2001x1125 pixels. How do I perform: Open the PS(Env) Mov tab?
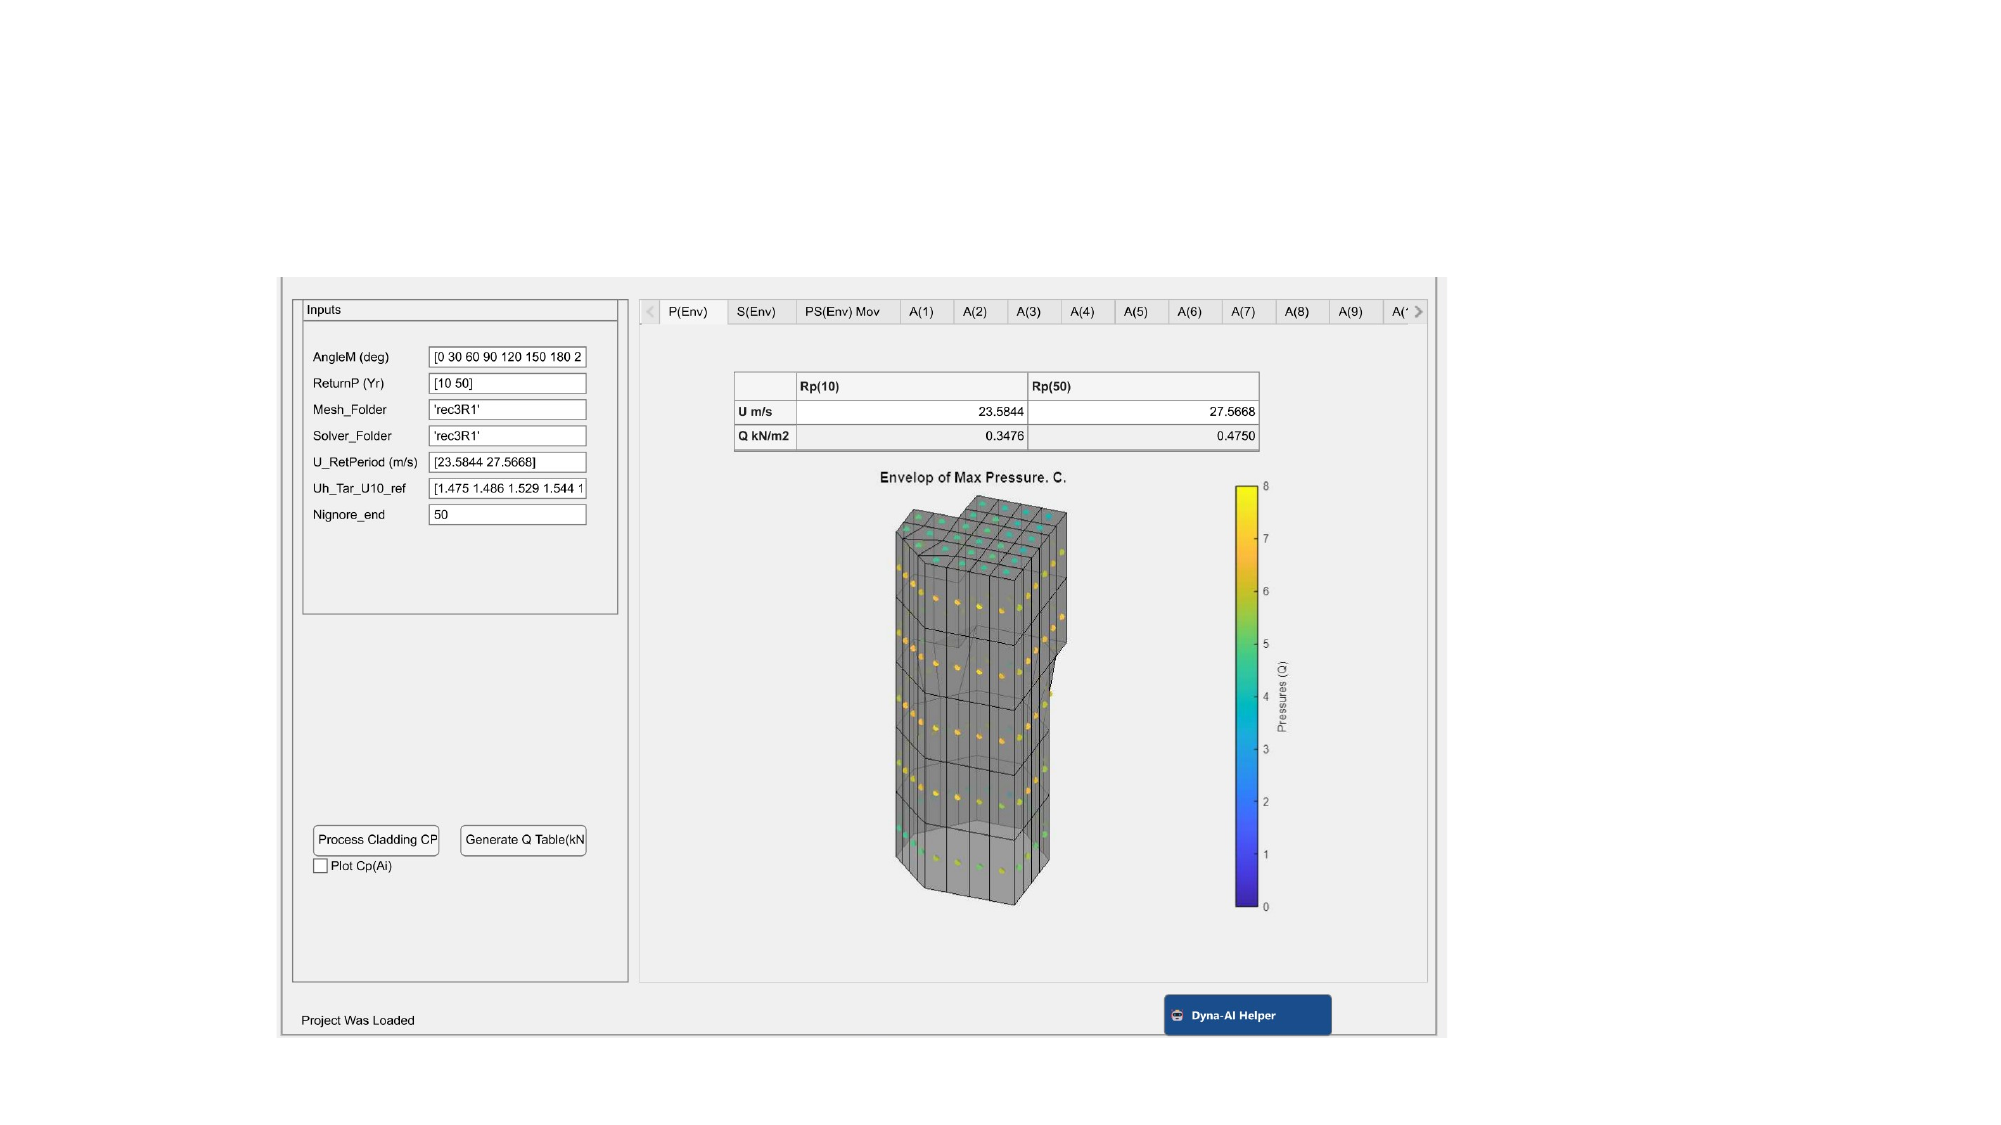(x=842, y=312)
